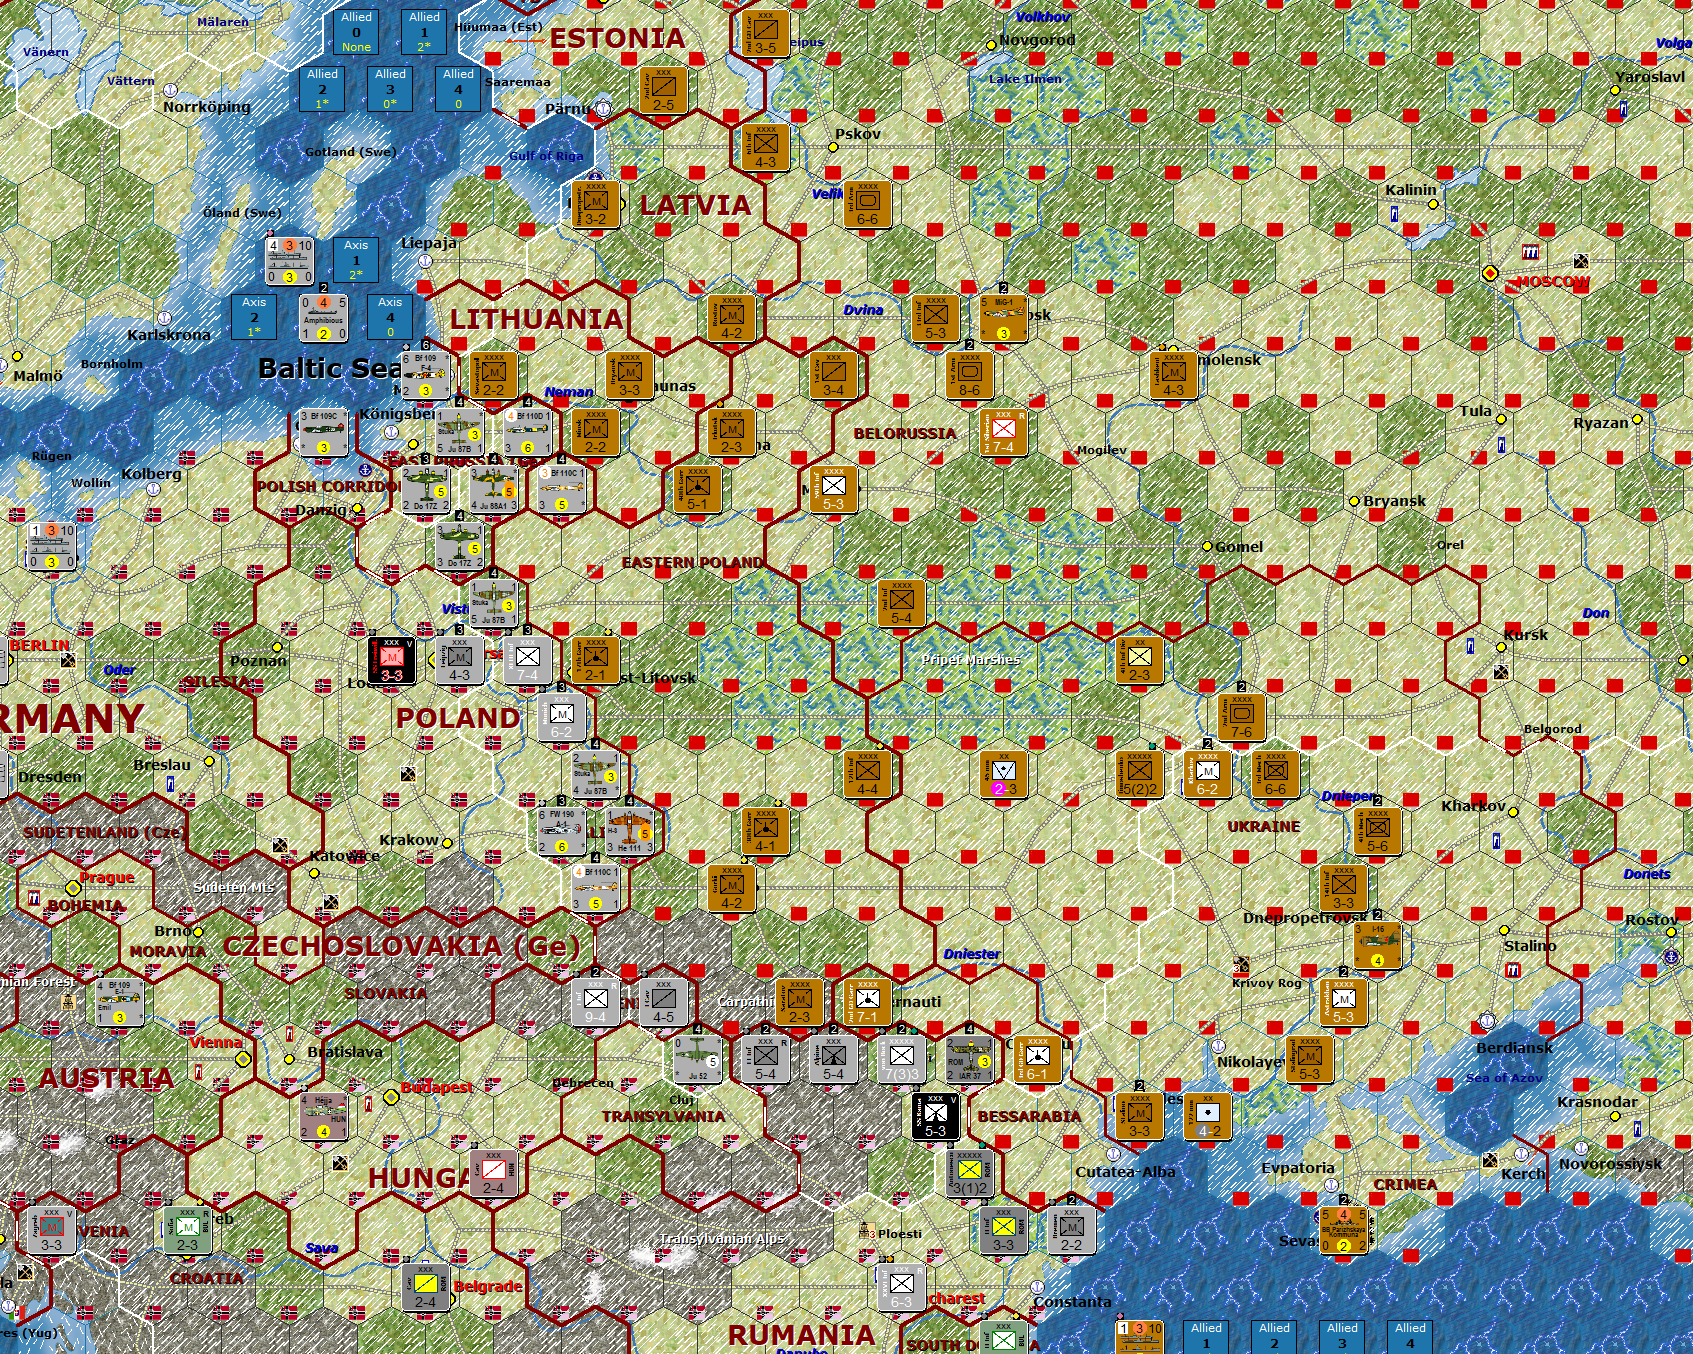The height and width of the screenshot is (1354, 1693).
Task: Pick the 9-4 infantry corps in Slovakia
Action: coord(595,1002)
